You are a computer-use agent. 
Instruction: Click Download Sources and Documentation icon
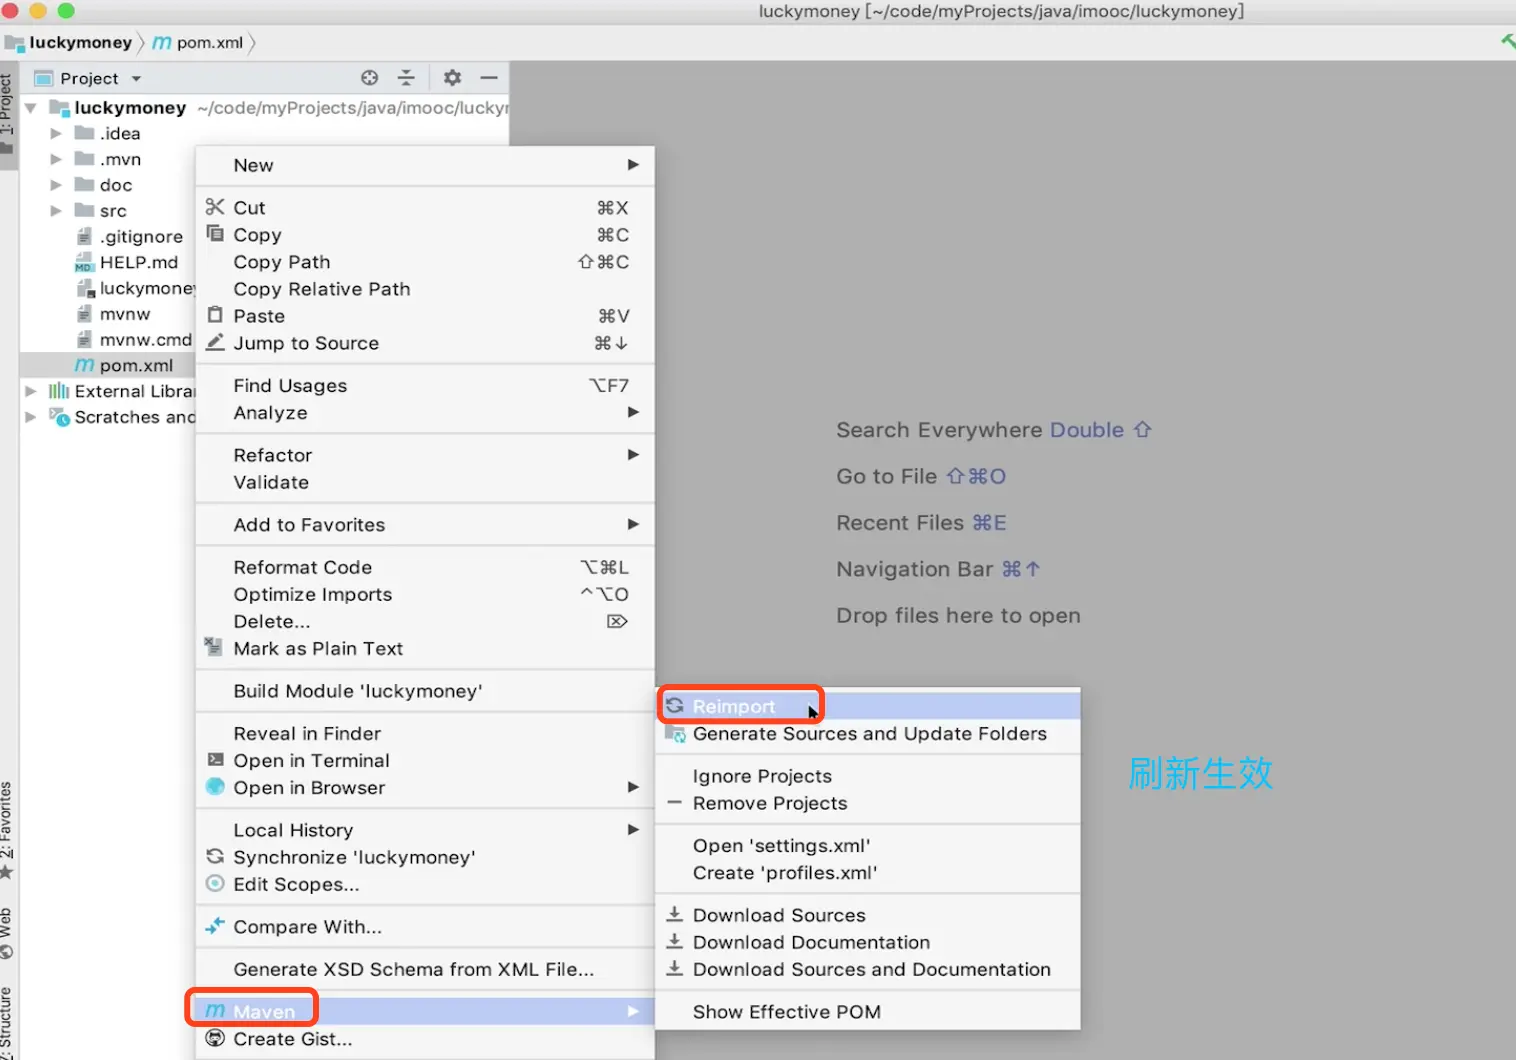[675, 968]
